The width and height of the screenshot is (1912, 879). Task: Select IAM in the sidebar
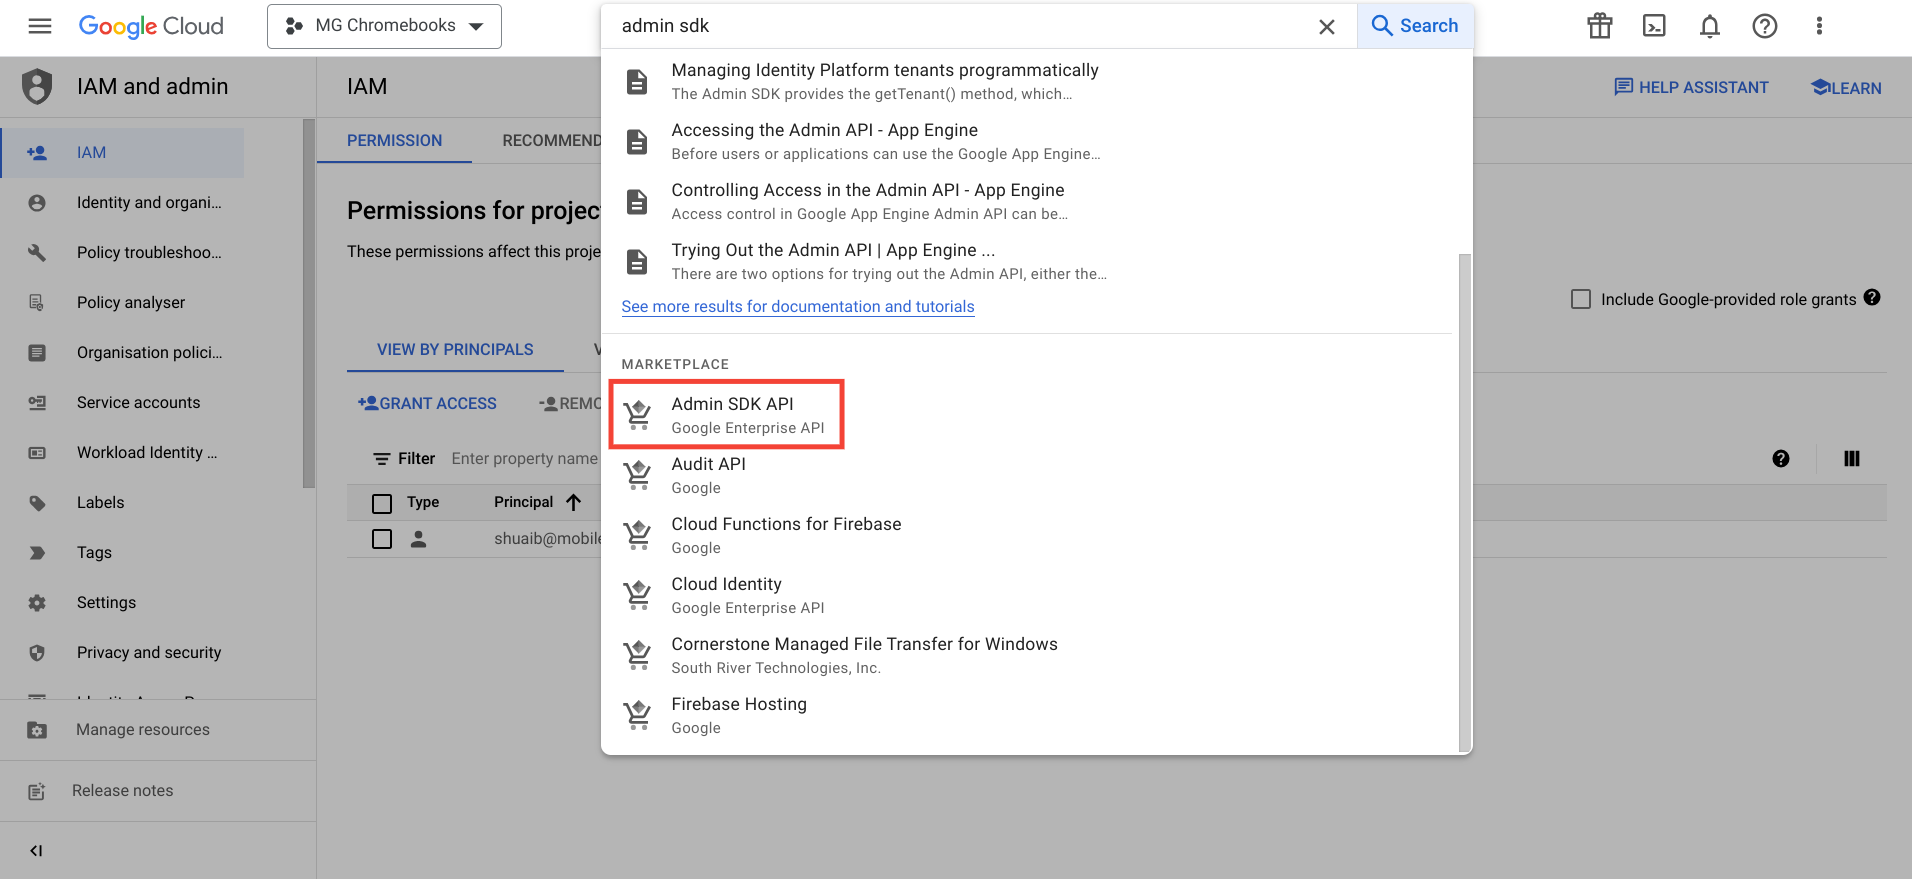coord(122,153)
